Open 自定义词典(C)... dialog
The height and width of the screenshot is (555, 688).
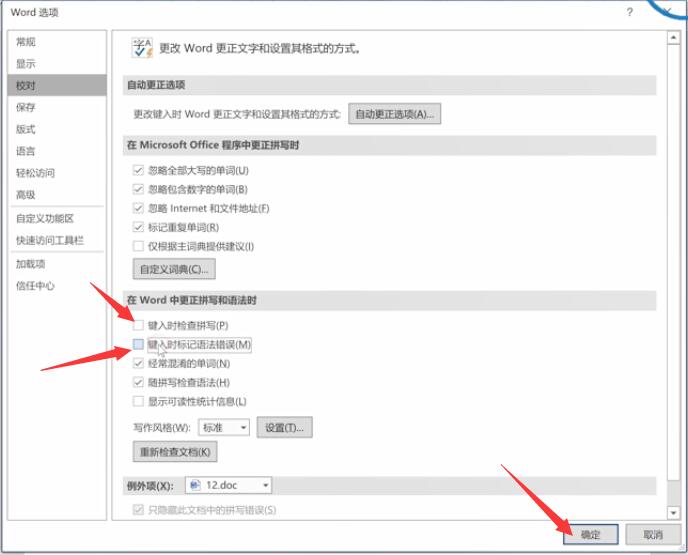(174, 269)
